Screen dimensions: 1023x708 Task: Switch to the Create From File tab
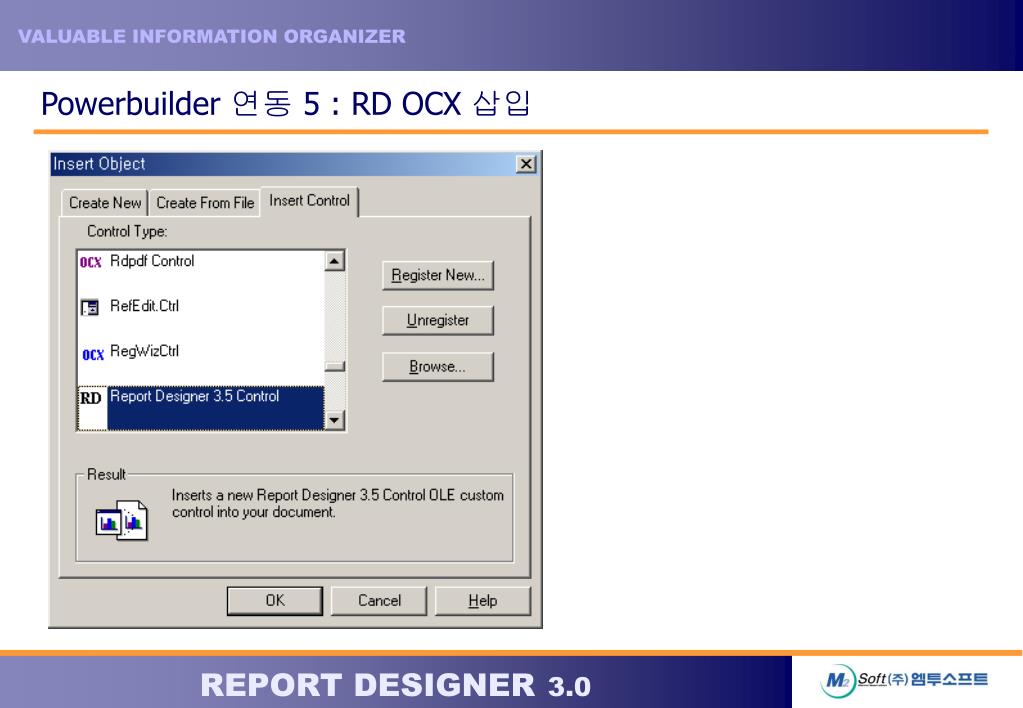(205, 203)
